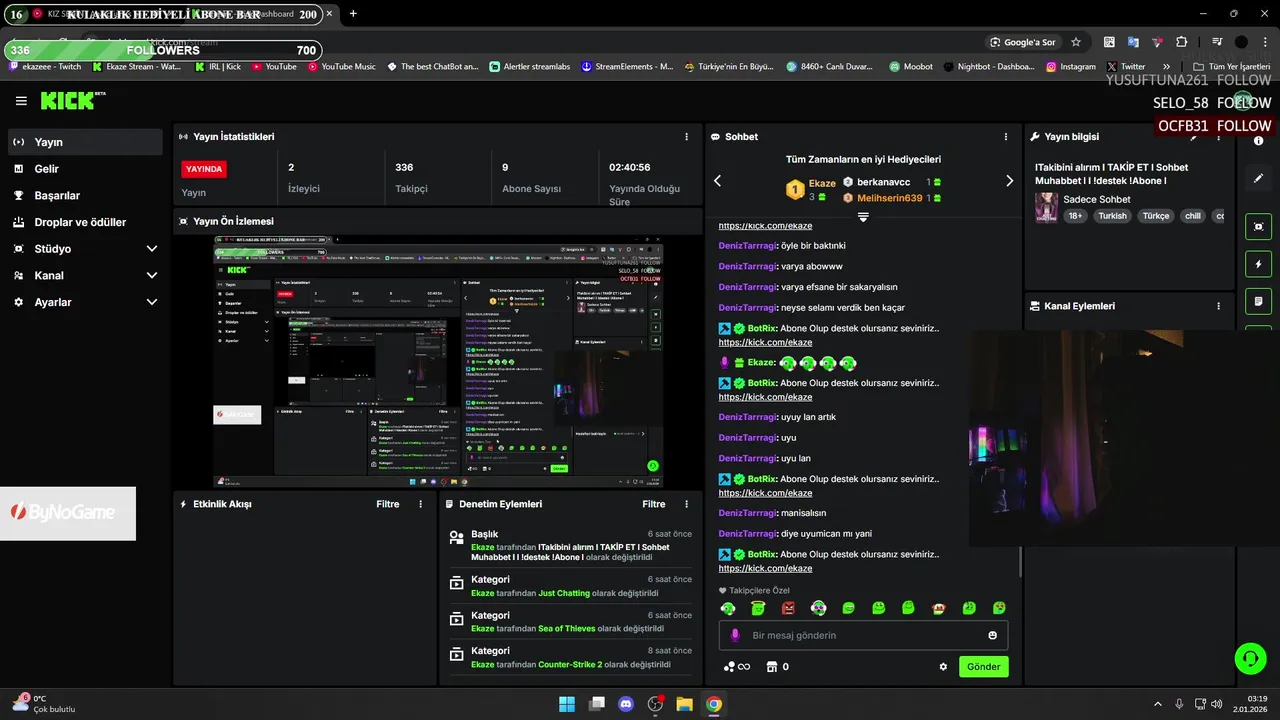The width and height of the screenshot is (1280, 720).
Task: Bookmark this page with star icon
Action: (x=1076, y=42)
